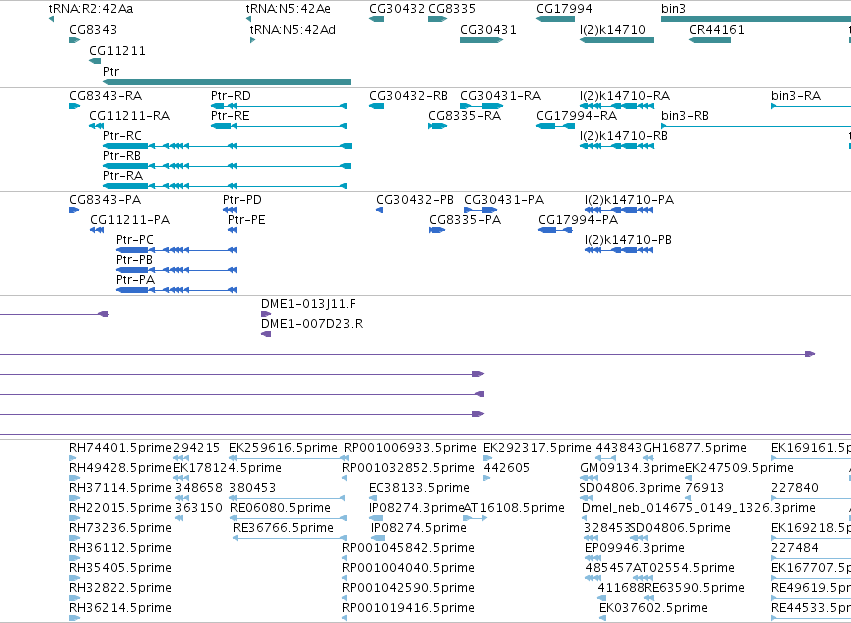The width and height of the screenshot is (851, 623).
Task: Click the RP001006933.5prime EST label
Action: [x=410, y=448]
